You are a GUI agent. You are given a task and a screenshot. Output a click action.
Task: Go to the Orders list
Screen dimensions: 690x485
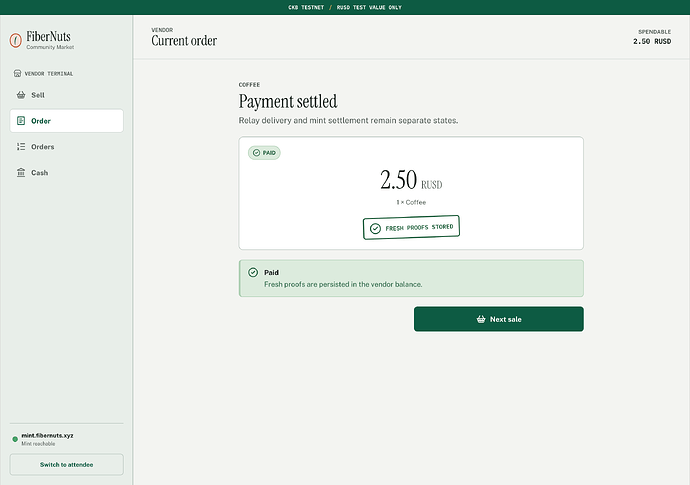(x=66, y=147)
